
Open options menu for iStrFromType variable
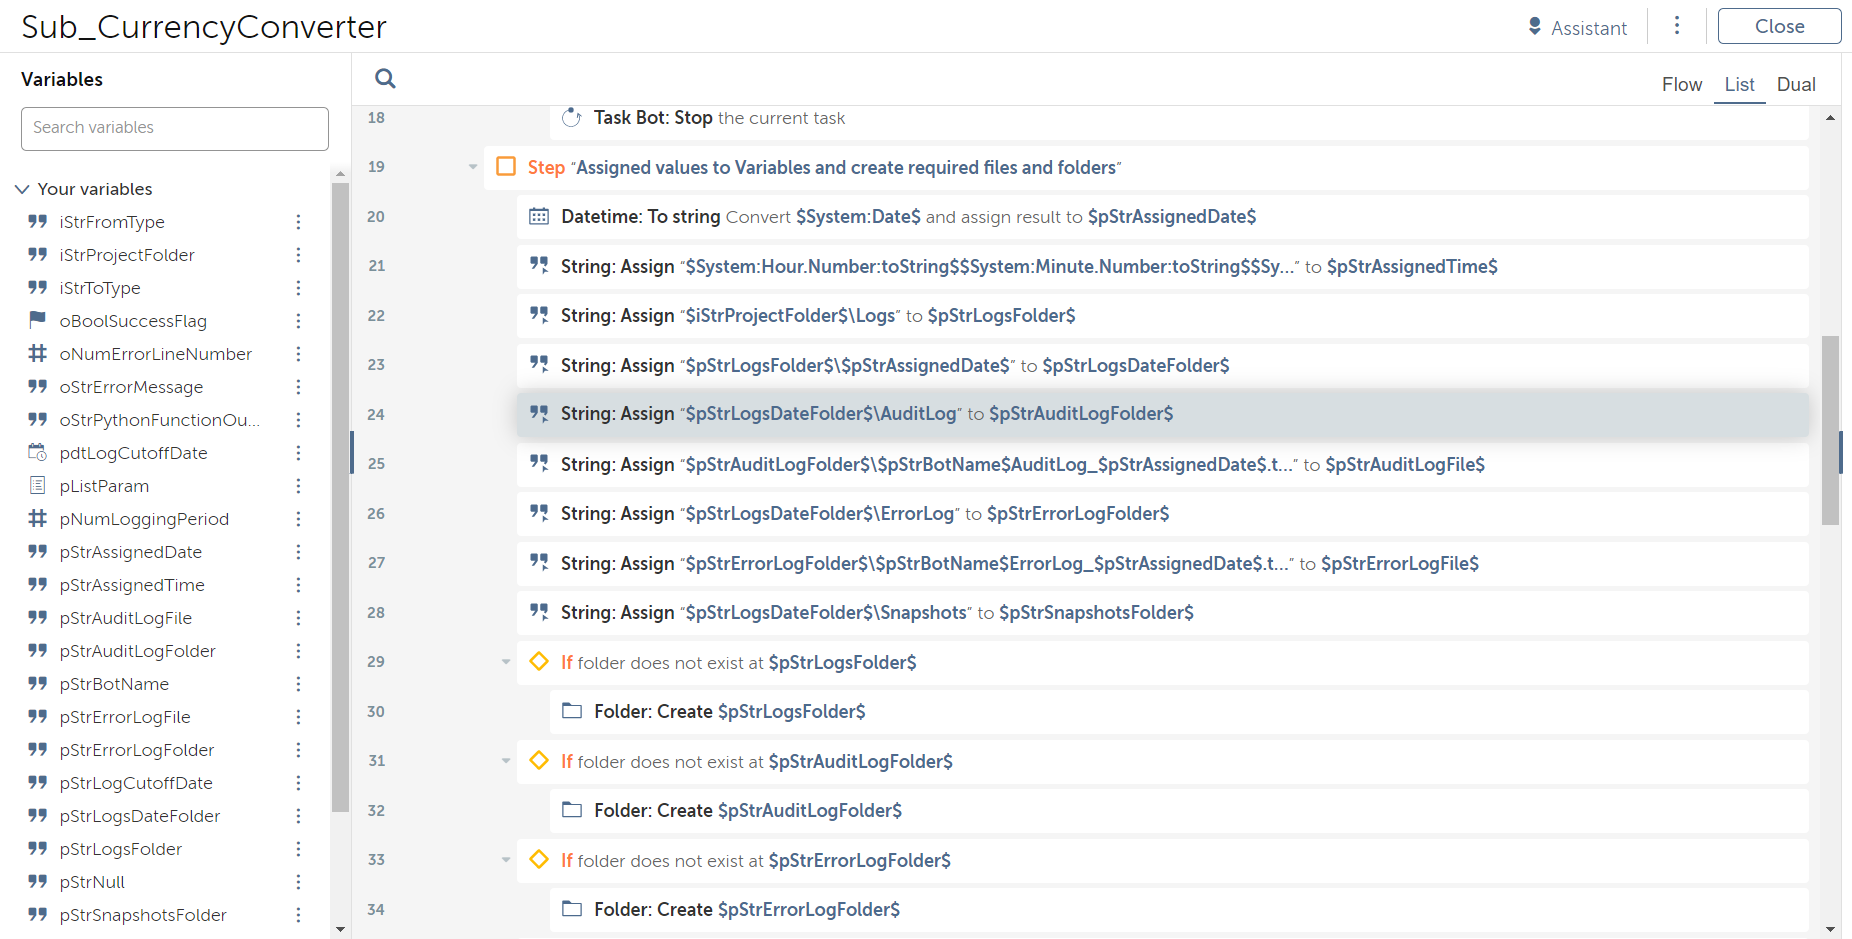[298, 222]
